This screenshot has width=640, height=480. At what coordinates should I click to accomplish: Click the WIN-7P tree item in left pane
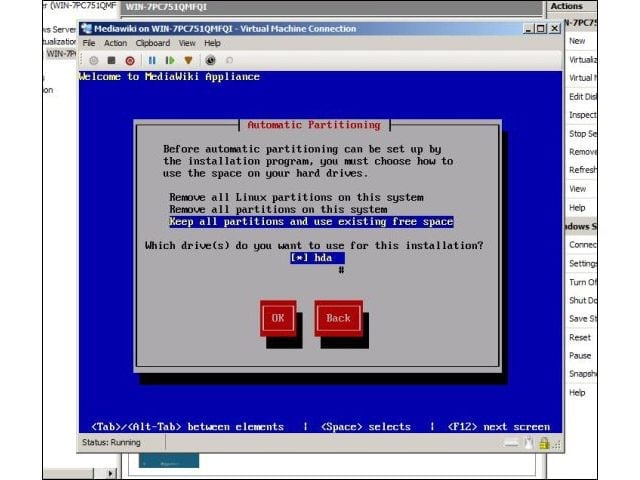click(x=61, y=54)
